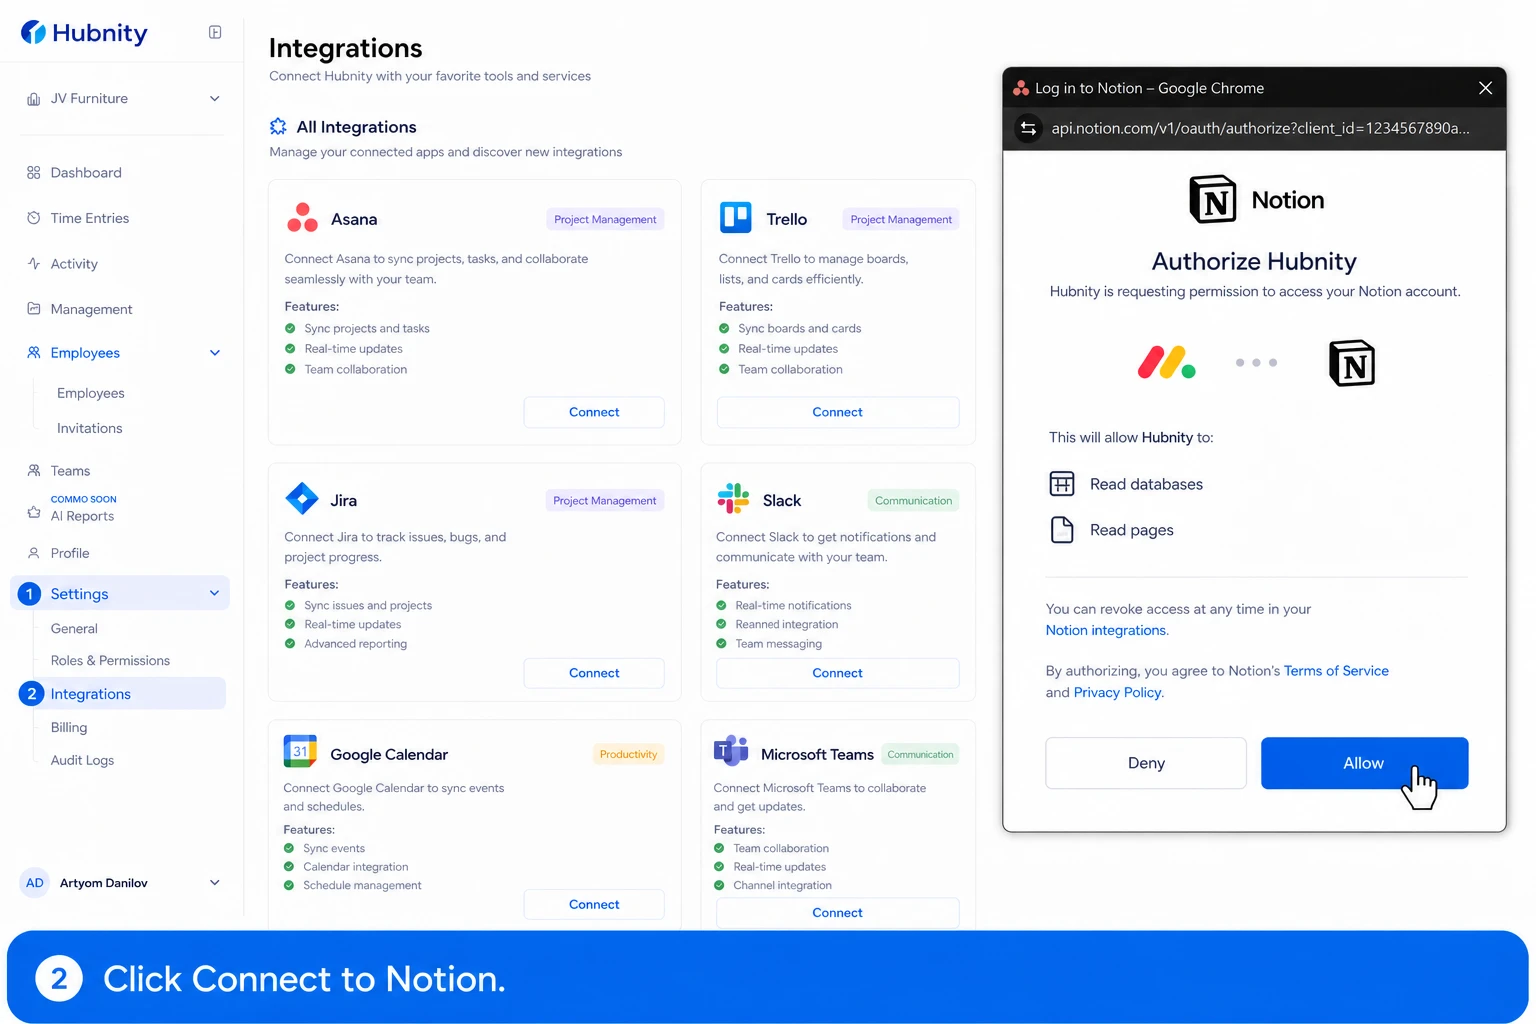Click the Trello logo icon
Screen dimensions: 1536x1024
tap(736, 217)
